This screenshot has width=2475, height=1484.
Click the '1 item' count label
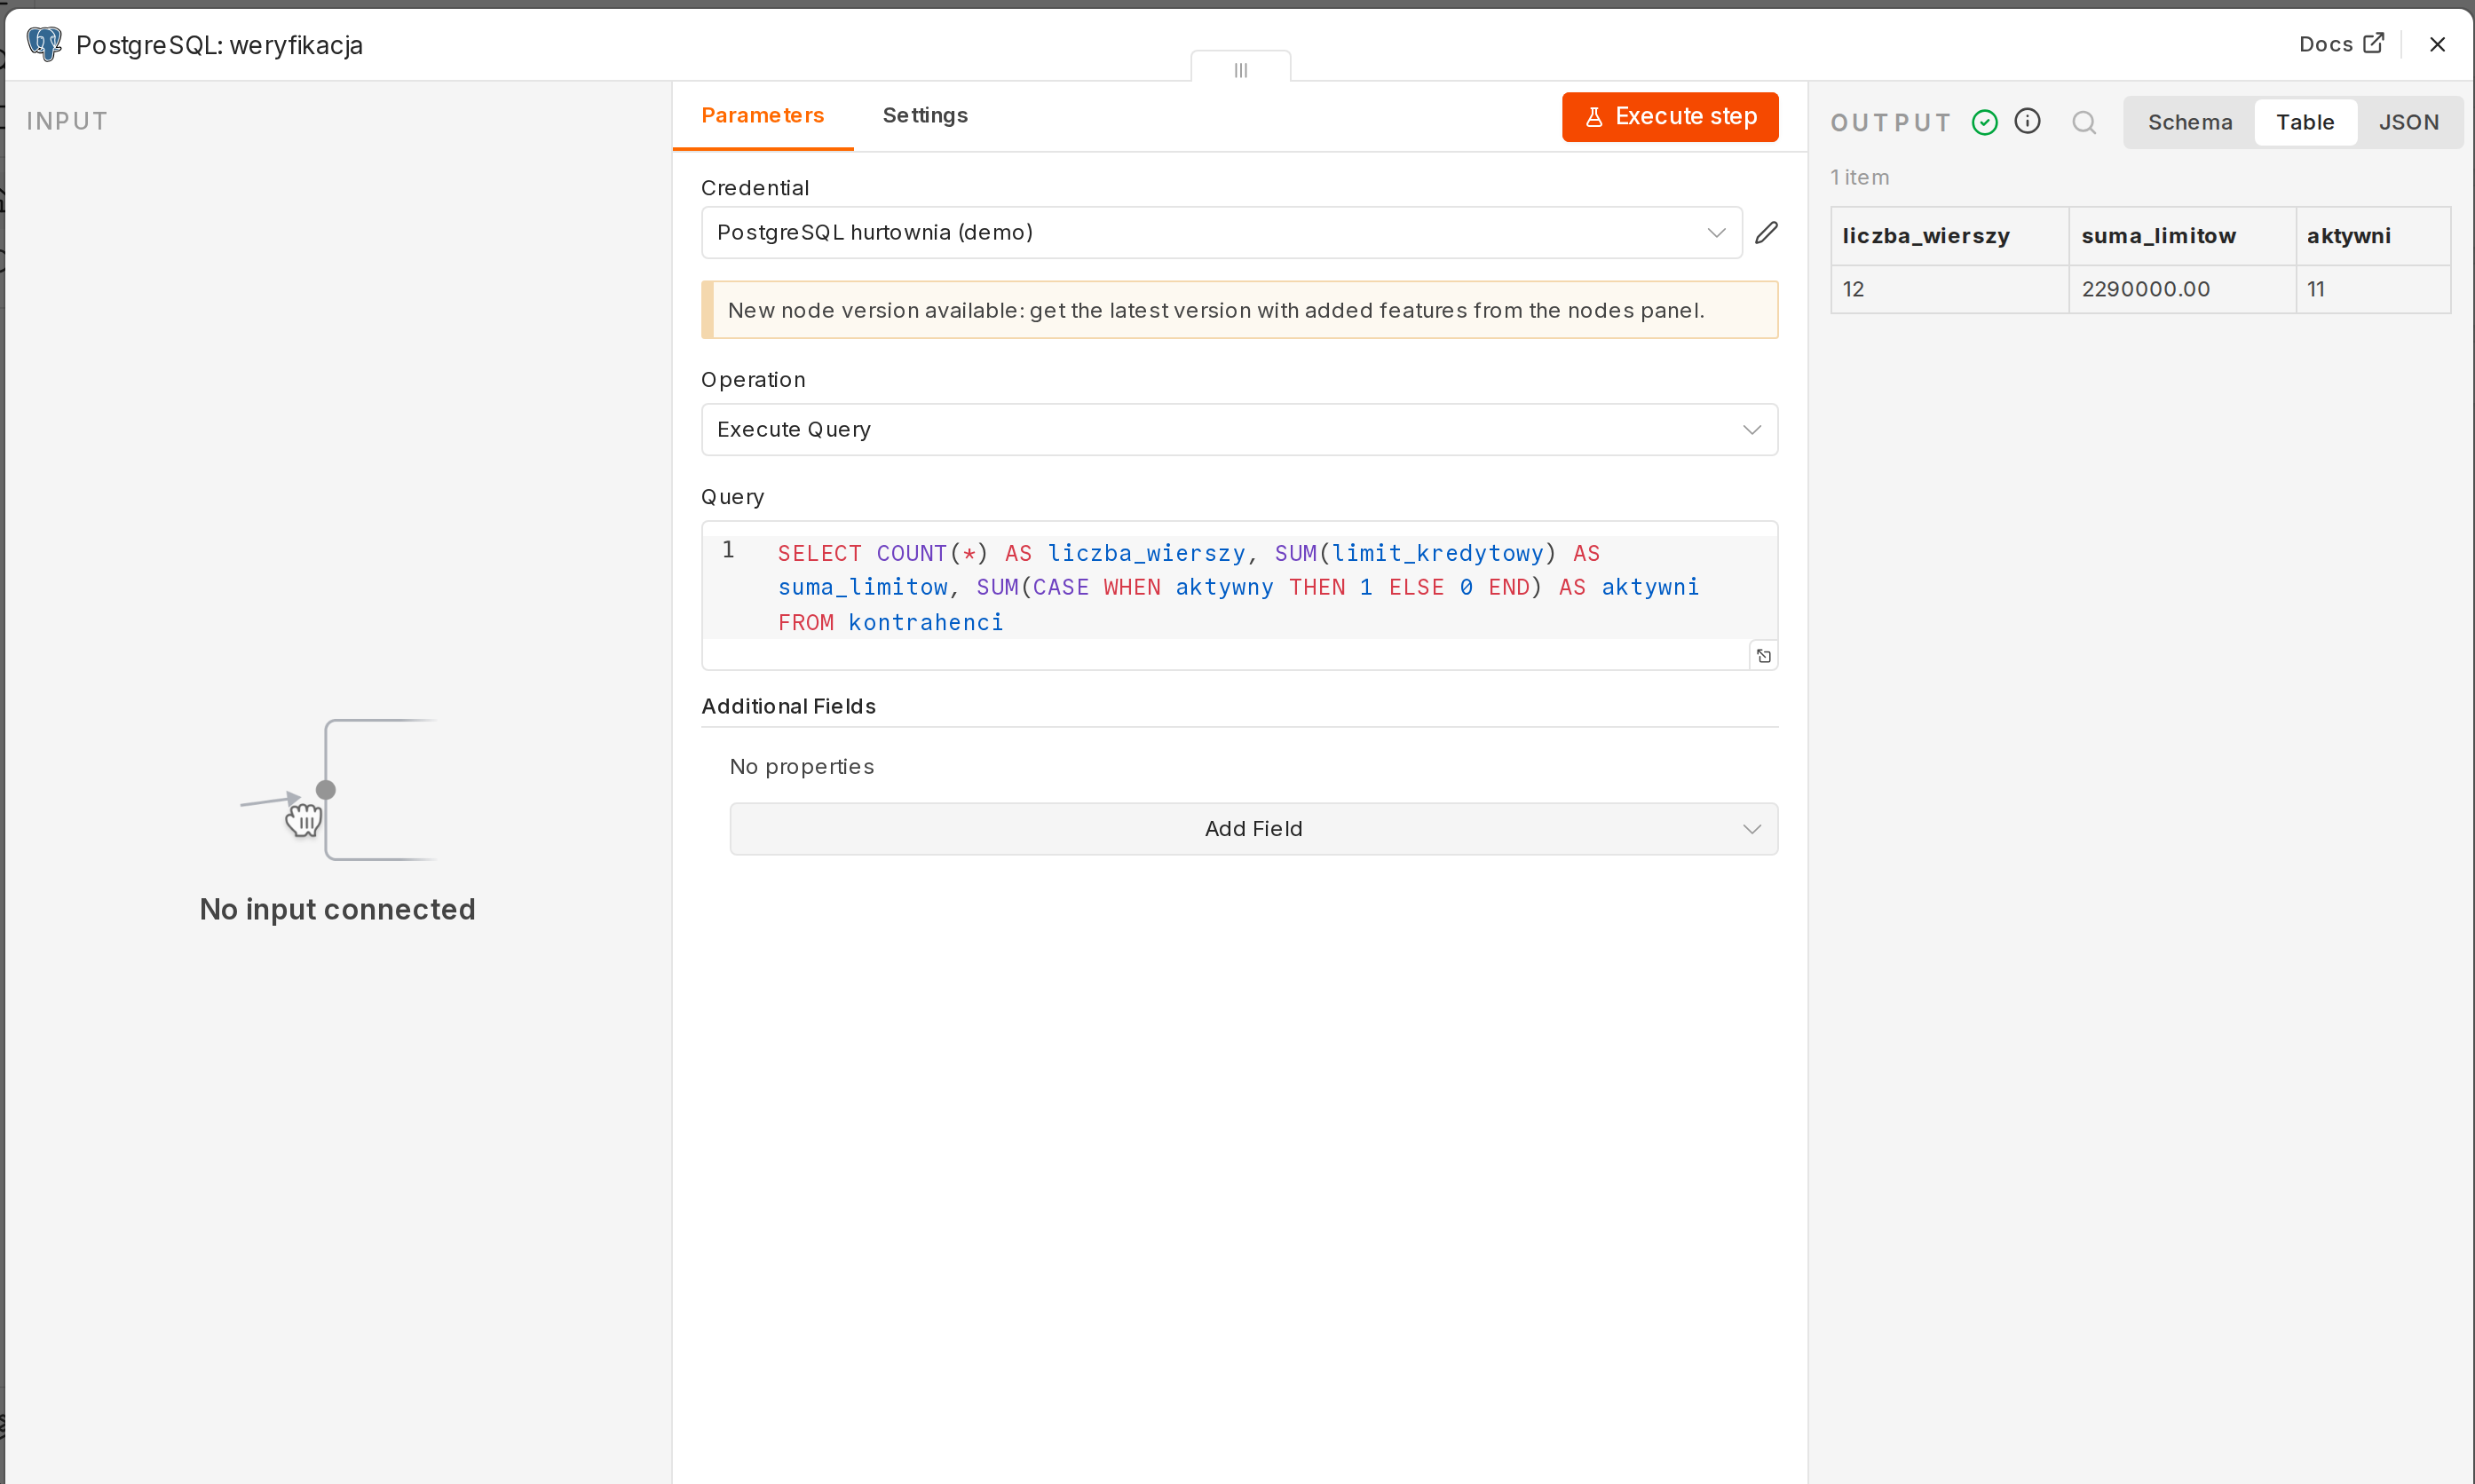click(1859, 177)
